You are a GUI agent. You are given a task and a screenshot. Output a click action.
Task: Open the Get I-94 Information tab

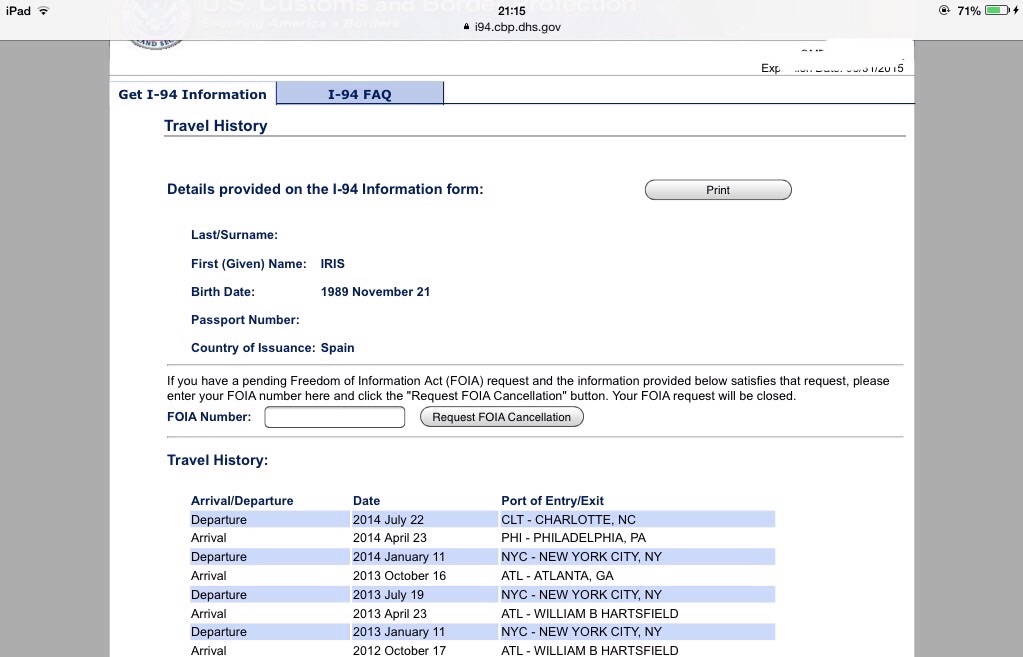192,94
